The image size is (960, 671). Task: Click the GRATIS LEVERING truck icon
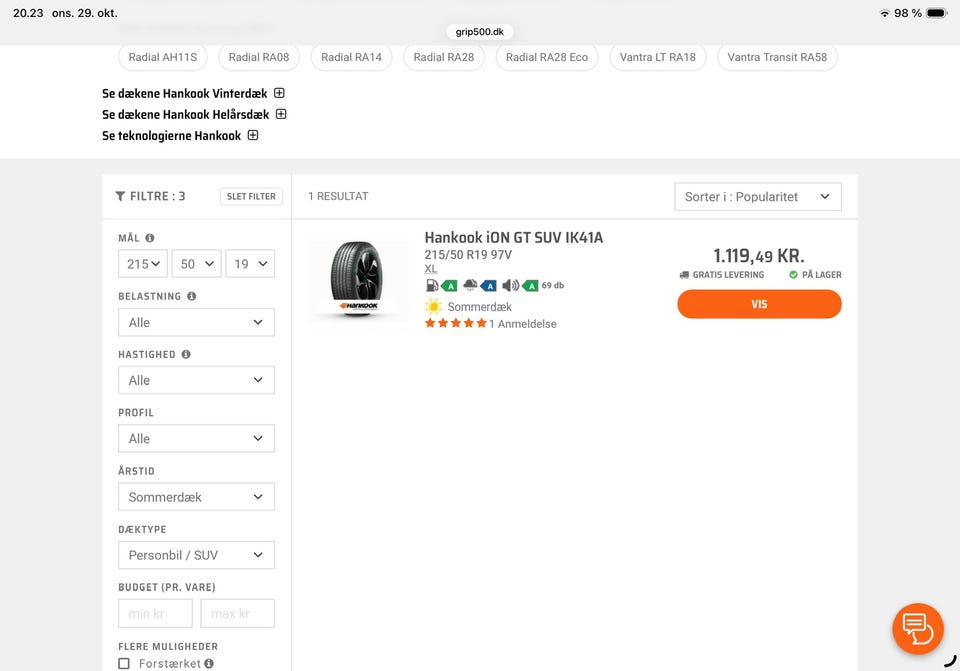tap(684, 275)
